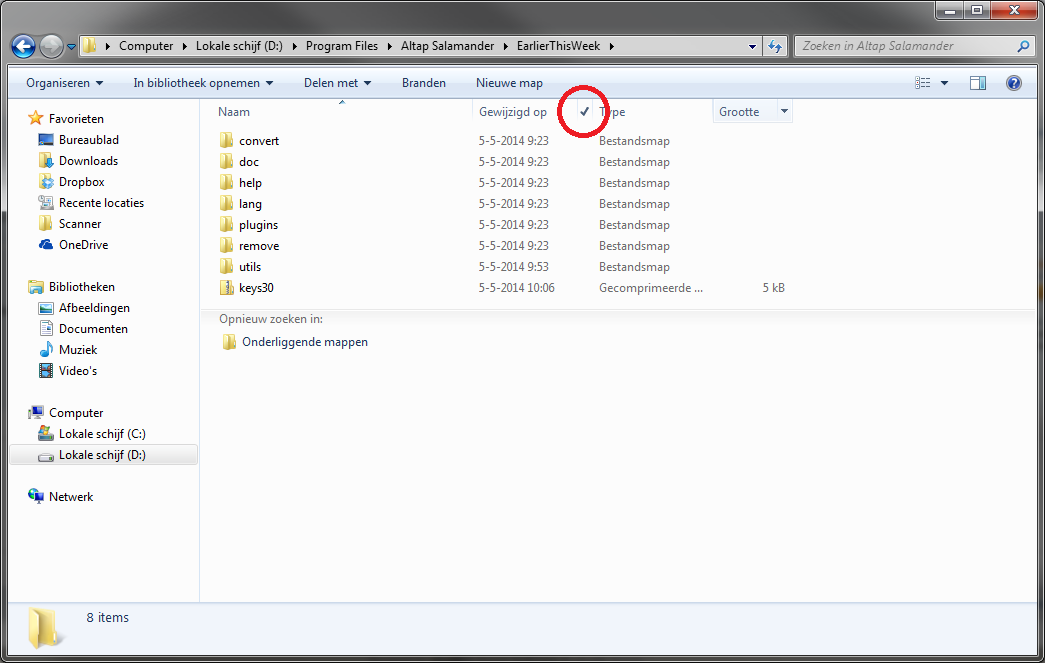Viewport: 1045px width, 663px height.
Task: Open the Grootte column filter dropdown
Action: (x=784, y=112)
